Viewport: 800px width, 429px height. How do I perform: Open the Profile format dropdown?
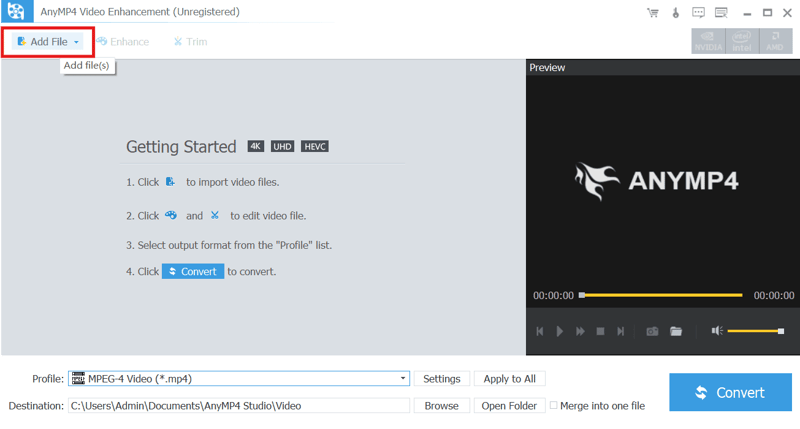click(403, 379)
